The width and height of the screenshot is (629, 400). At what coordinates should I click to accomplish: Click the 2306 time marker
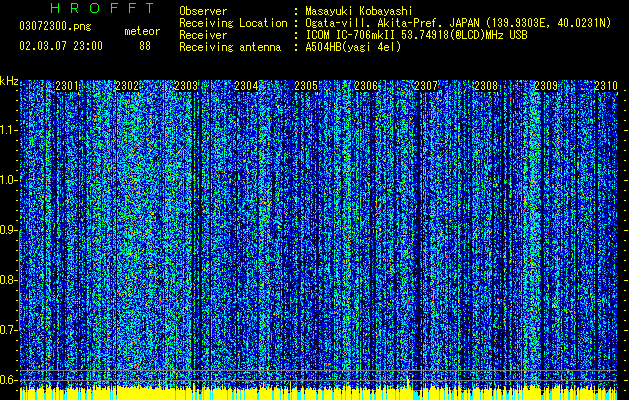[366, 86]
